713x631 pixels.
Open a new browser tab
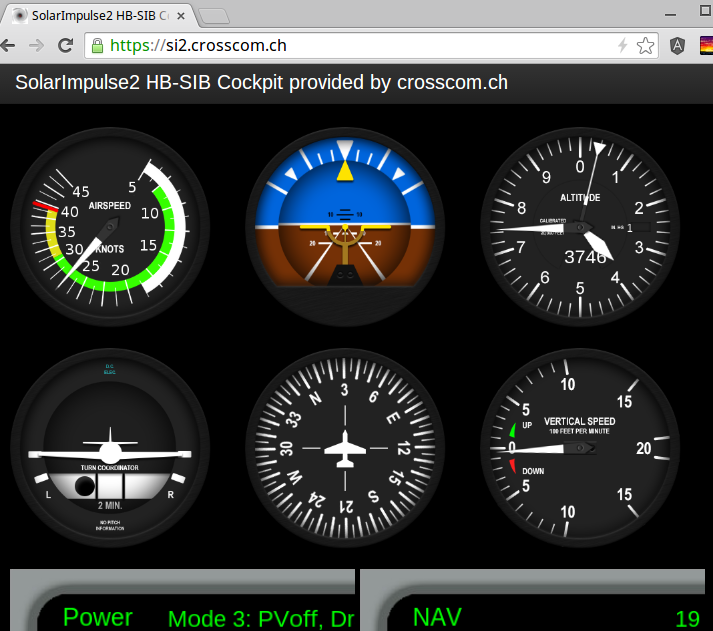pyautogui.click(x=214, y=16)
